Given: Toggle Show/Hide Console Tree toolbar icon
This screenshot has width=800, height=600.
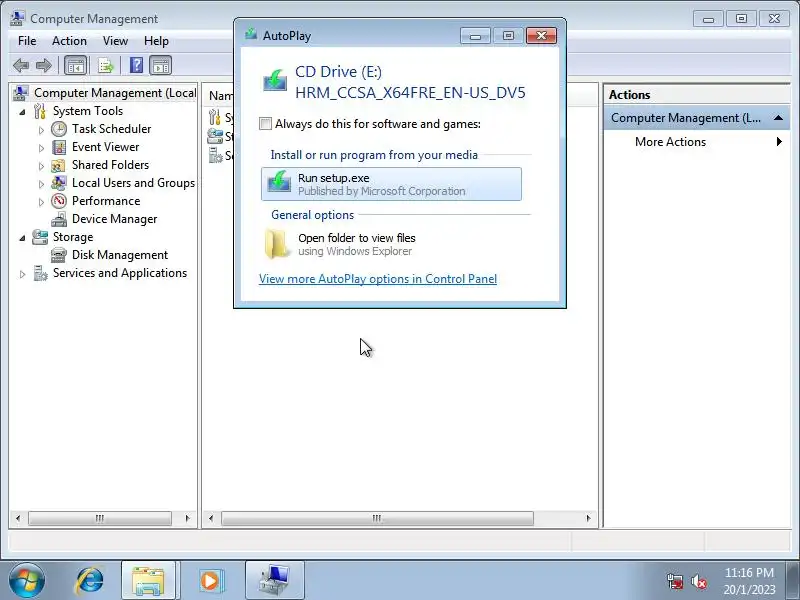Looking at the screenshot, I should click(x=76, y=65).
